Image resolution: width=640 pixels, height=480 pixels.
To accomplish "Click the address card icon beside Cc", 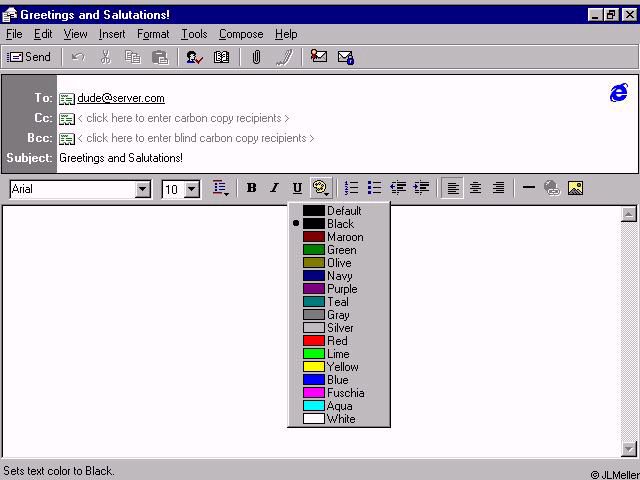I will click(x=67, y=119).
